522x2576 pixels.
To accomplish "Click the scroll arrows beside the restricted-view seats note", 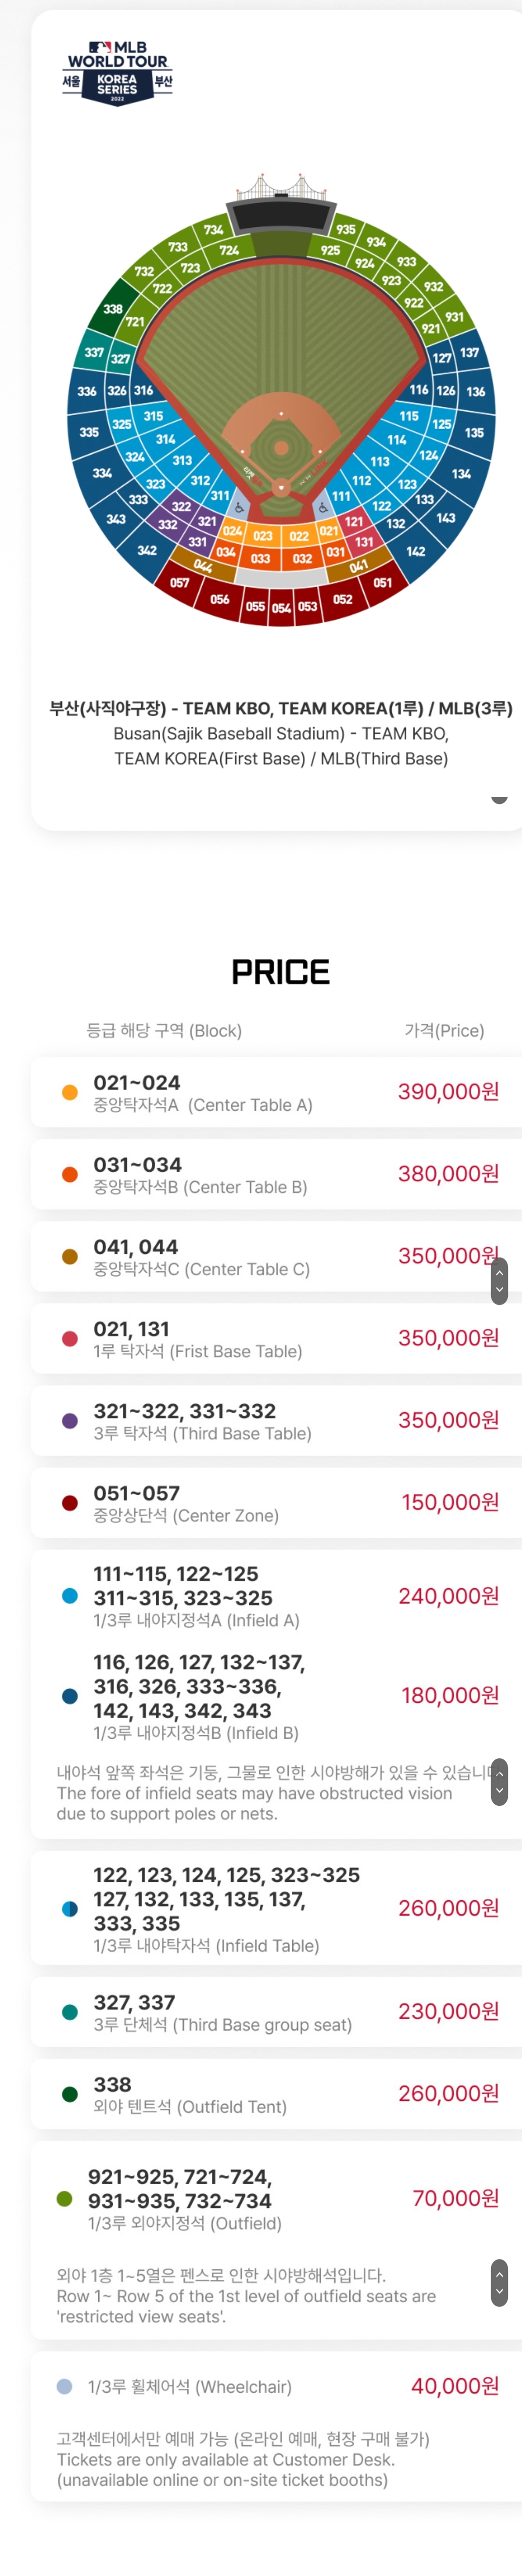I will (x=499, y=2282).
